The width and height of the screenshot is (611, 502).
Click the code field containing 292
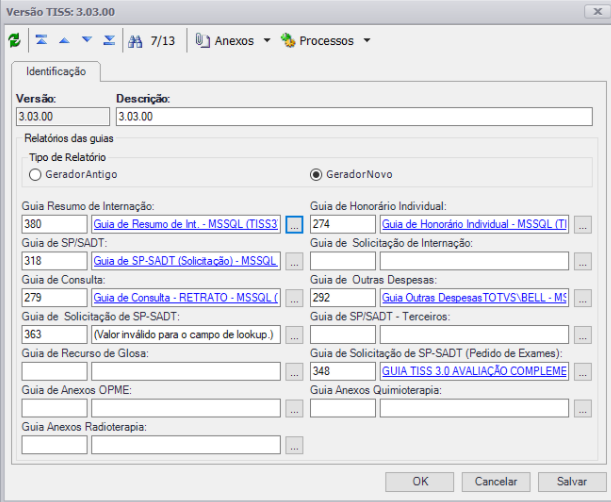click(343, 298)
